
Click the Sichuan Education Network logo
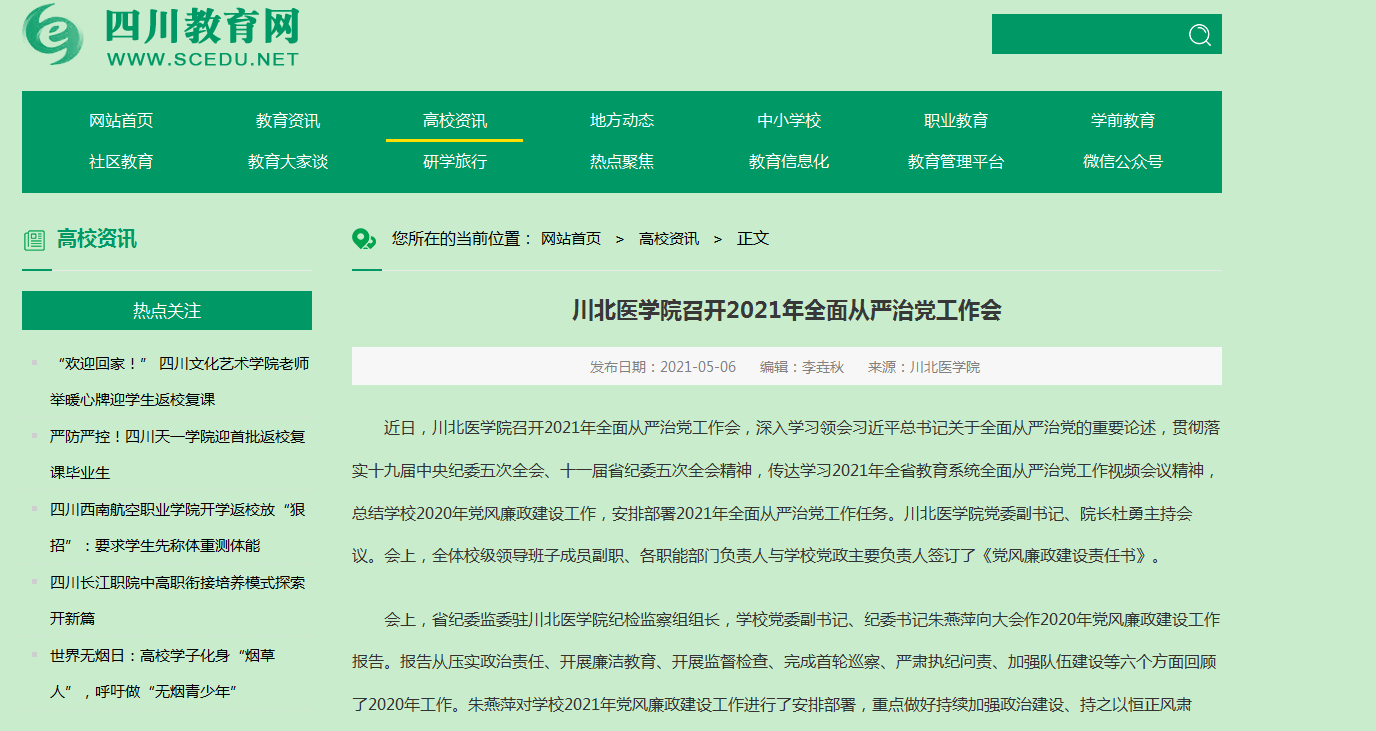point(162,36)
